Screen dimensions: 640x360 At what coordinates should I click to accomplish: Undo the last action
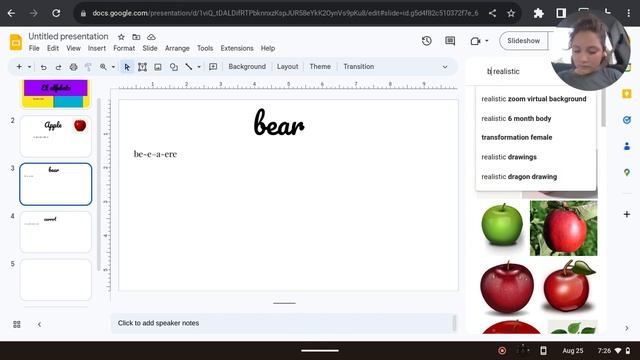point(43,67)
